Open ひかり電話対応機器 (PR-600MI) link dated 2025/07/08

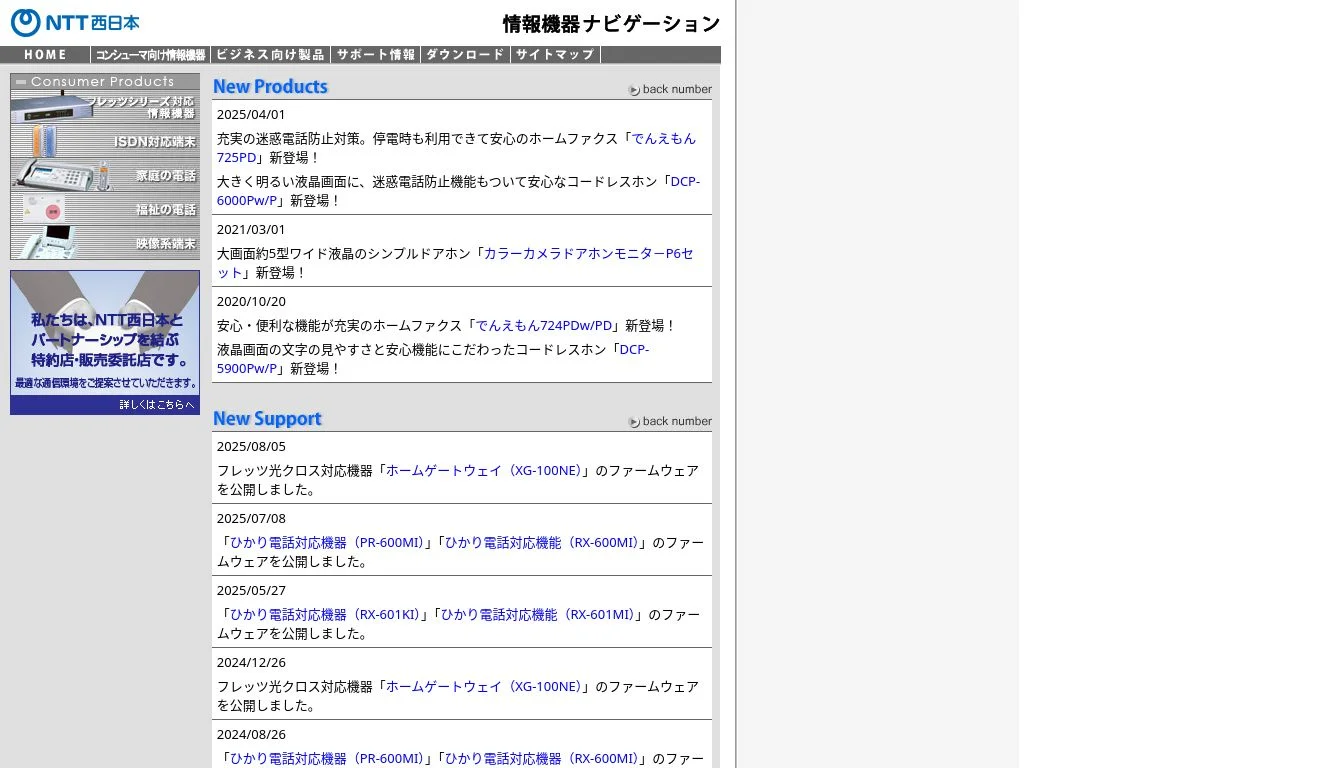pos(326,542)
